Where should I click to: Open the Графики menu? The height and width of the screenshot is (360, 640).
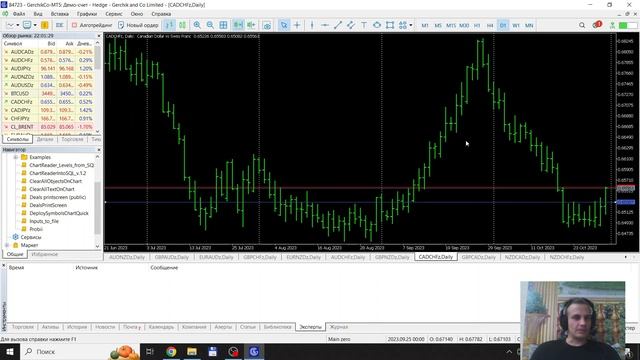(x=87, y=14)
